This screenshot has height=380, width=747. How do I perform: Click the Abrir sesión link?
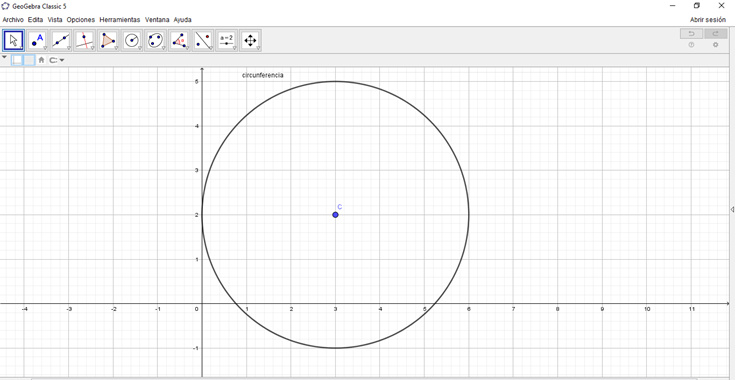[708, 20]
